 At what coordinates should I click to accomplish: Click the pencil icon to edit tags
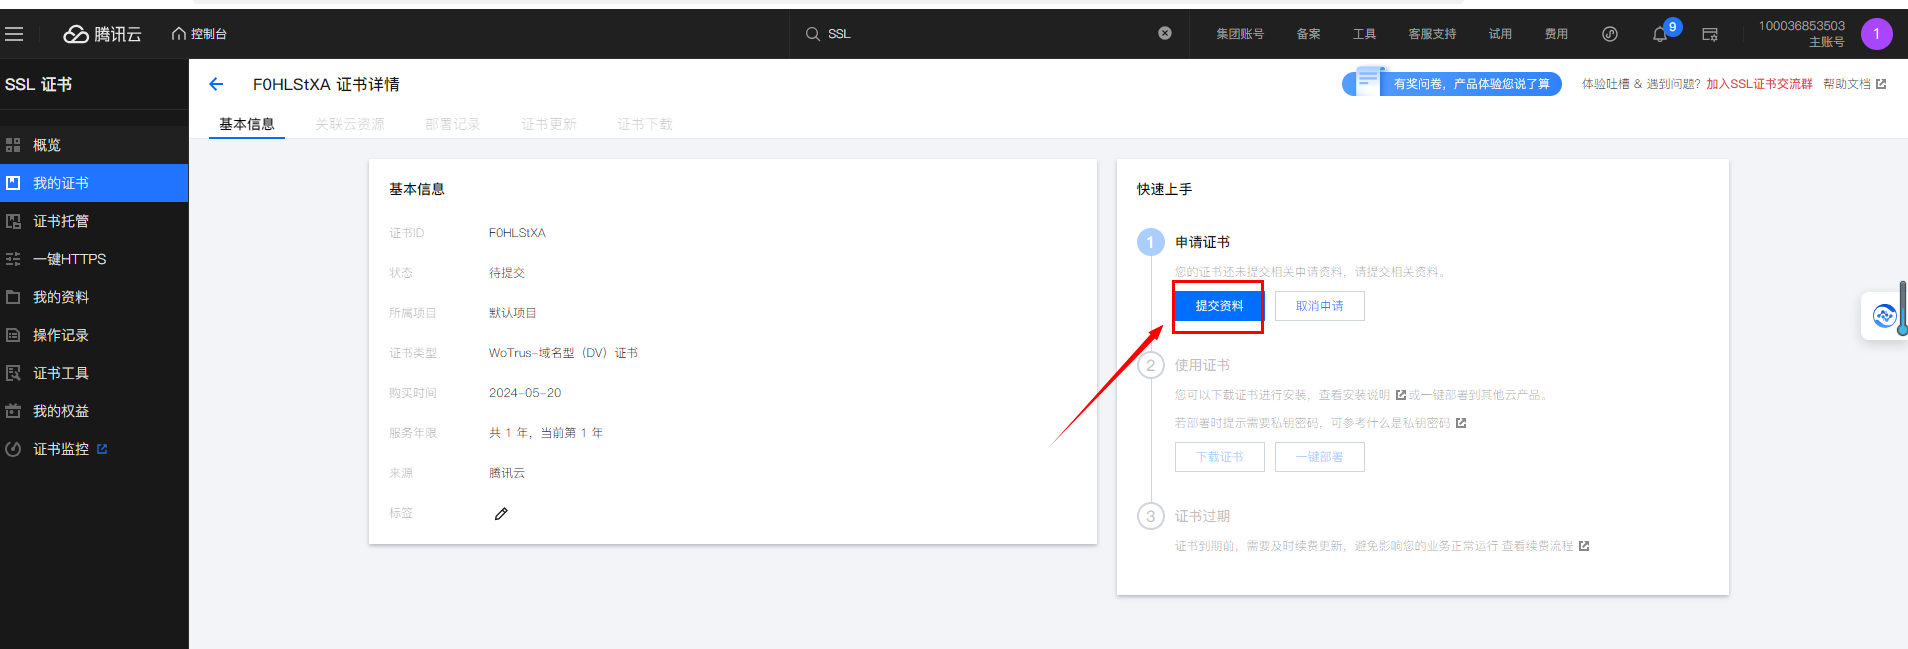(x=501, y=514)
